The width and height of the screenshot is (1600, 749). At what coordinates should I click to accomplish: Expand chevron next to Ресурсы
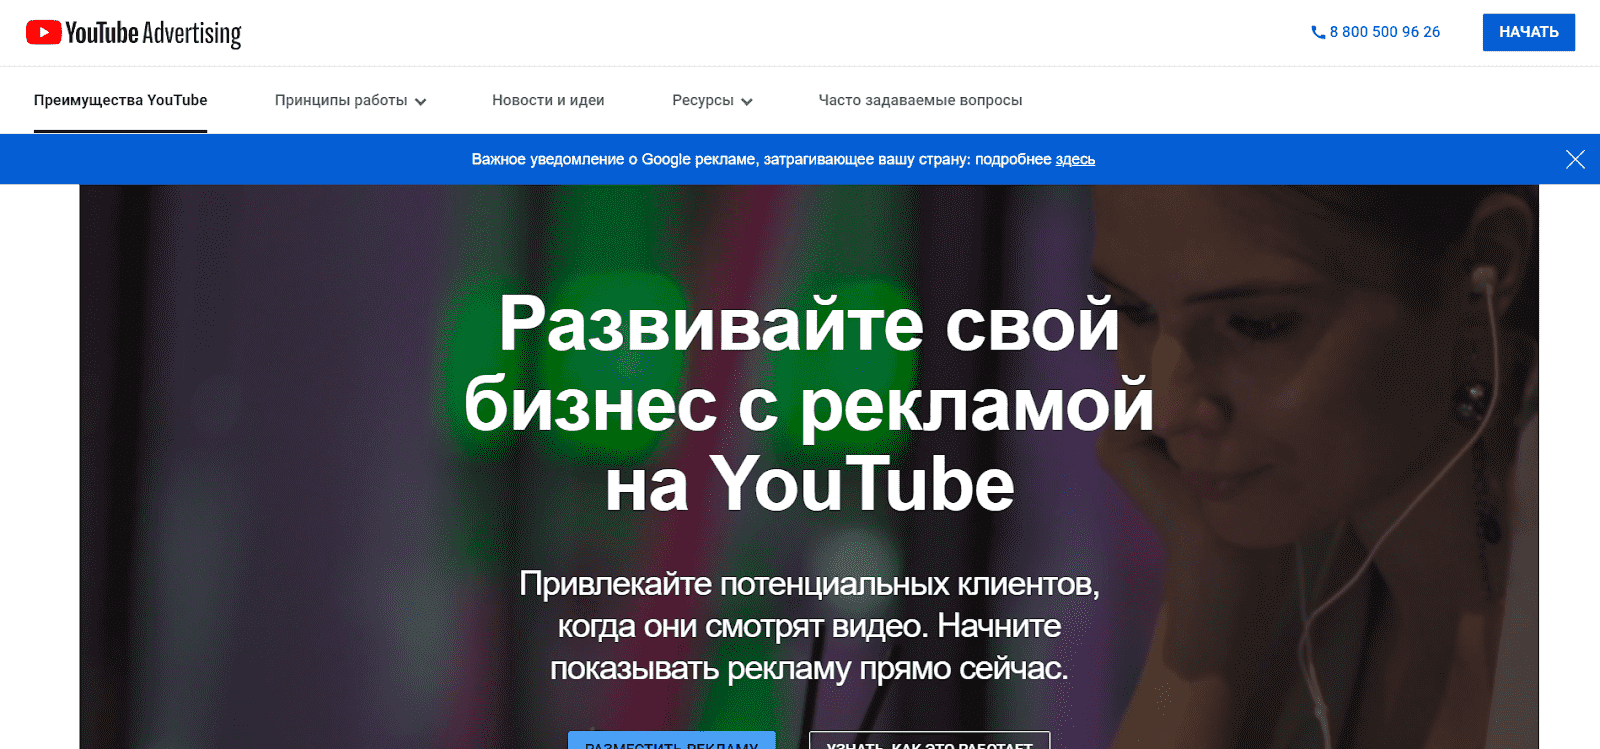coord(747,102)
